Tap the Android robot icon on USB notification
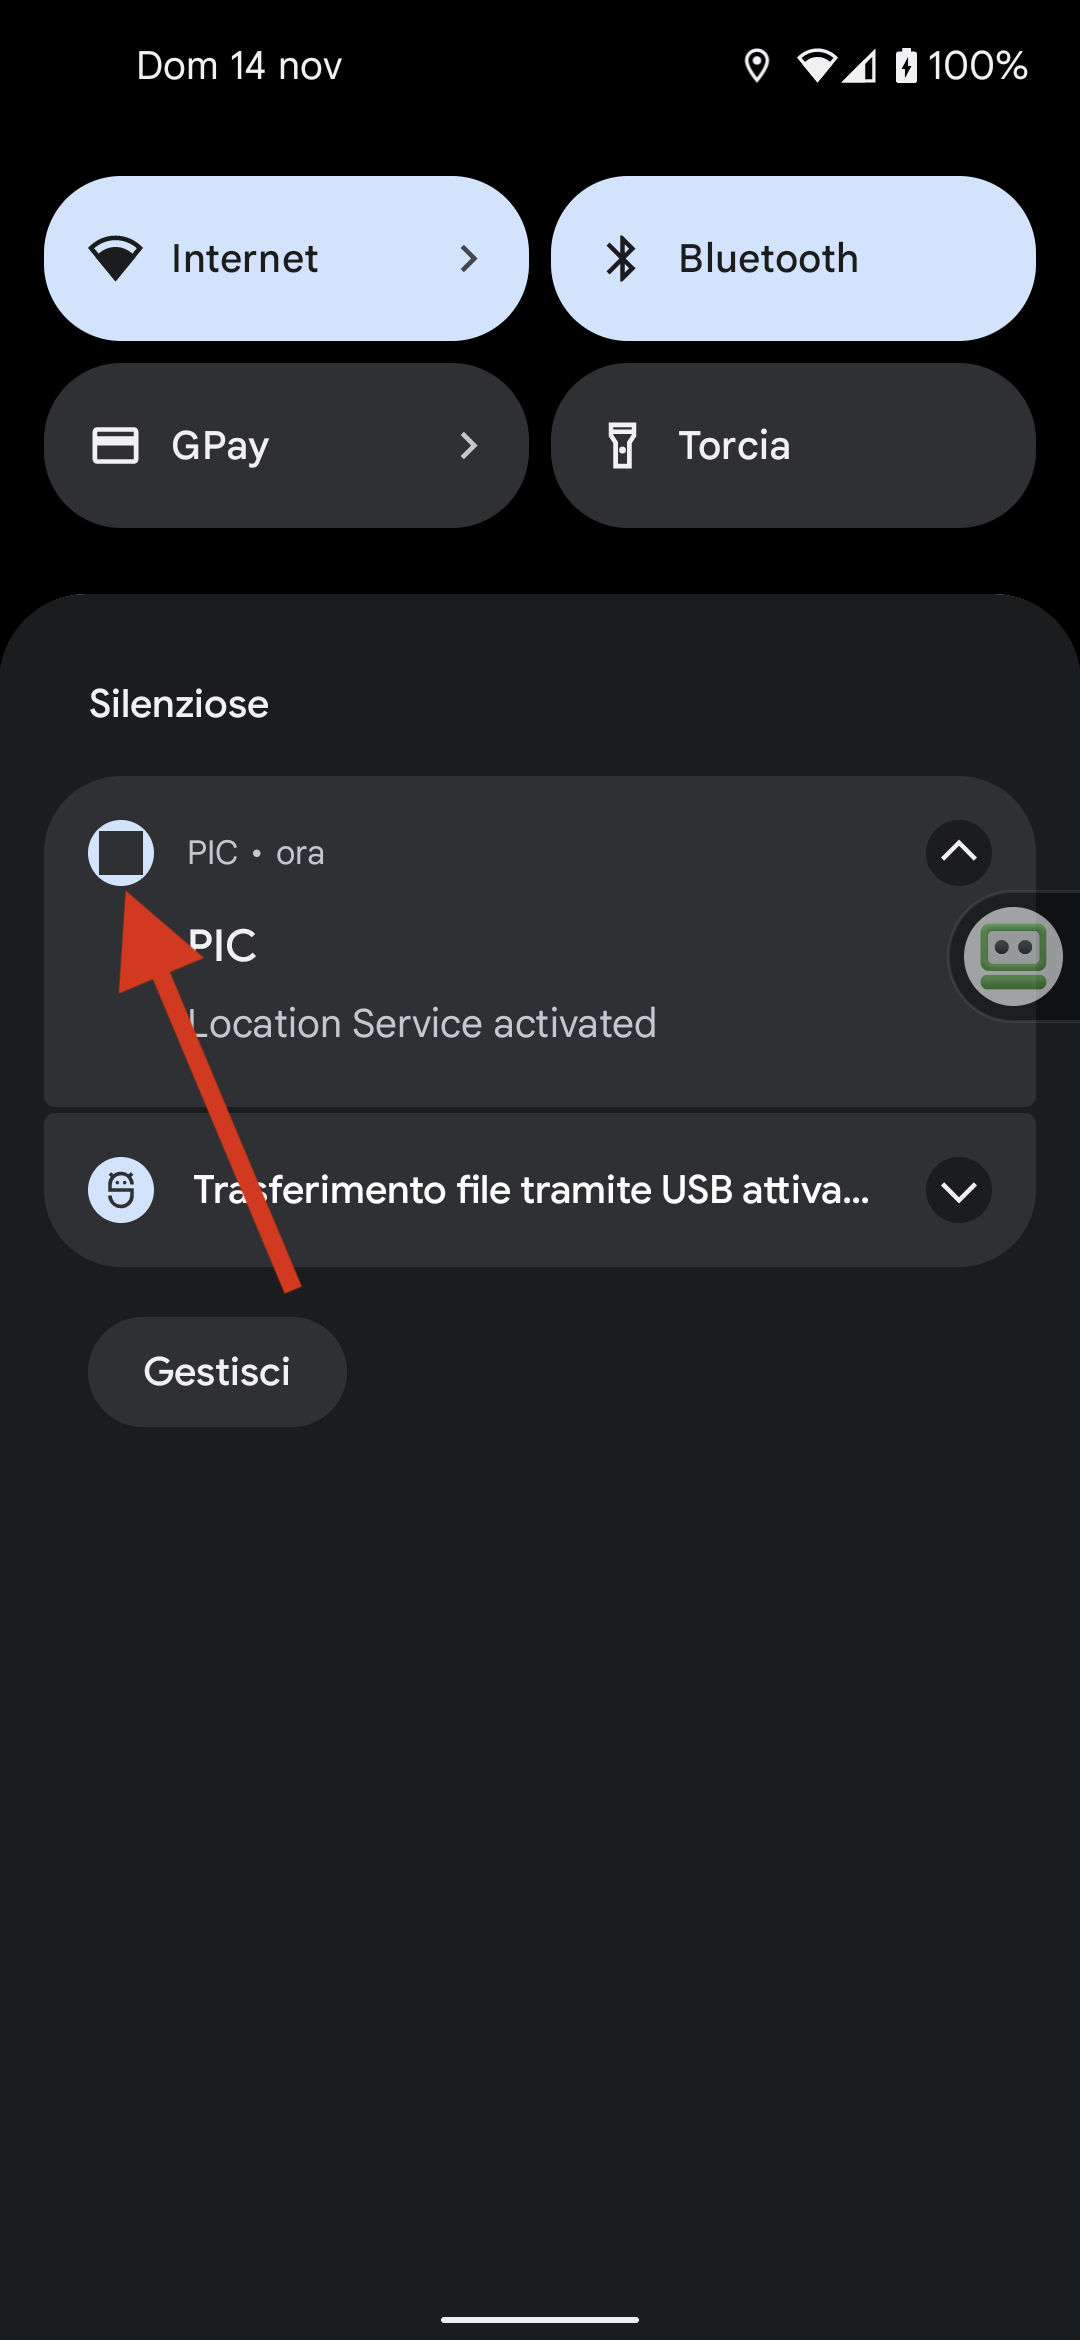The image size is (1080, 2340). tap(121, 1189)
